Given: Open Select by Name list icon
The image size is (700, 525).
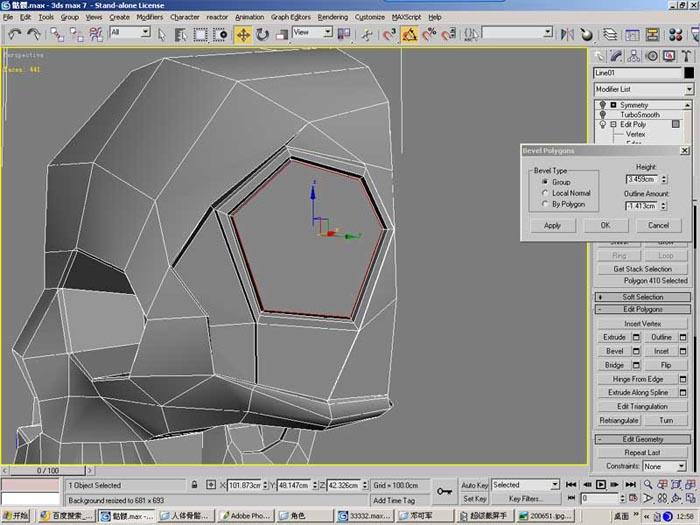Looking at the screenshot, I should point(181,34).
